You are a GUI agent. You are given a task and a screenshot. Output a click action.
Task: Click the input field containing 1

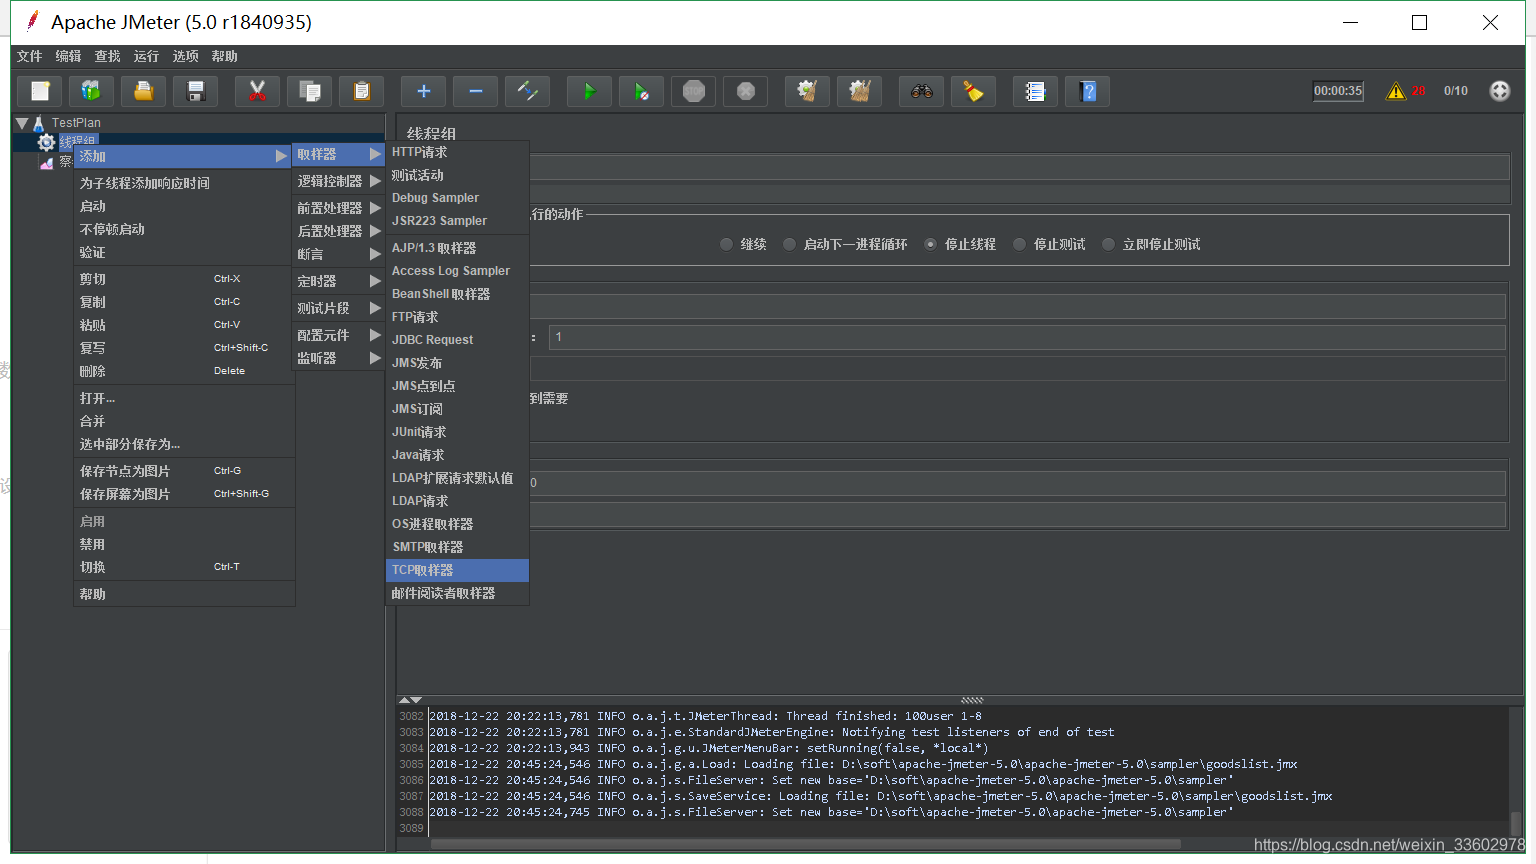tap(1027, 337)
